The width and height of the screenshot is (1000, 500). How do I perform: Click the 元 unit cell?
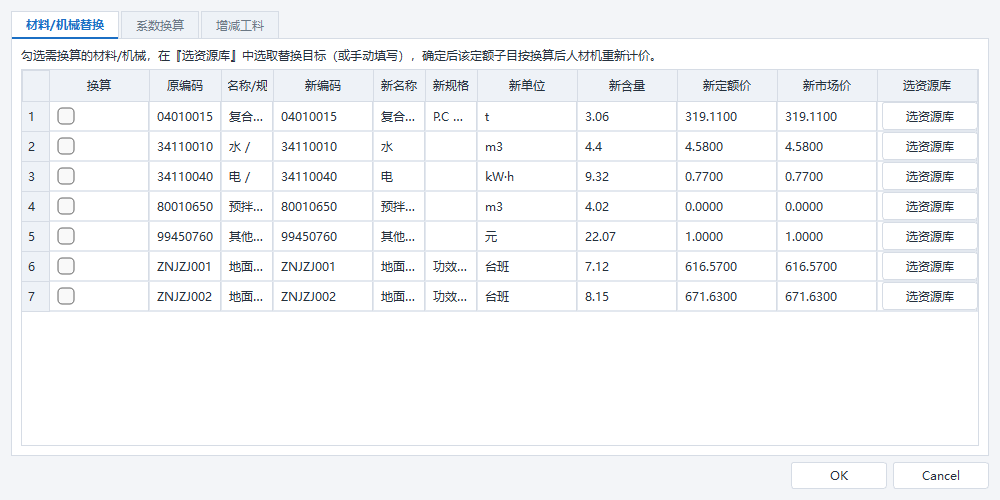(527, 237)
